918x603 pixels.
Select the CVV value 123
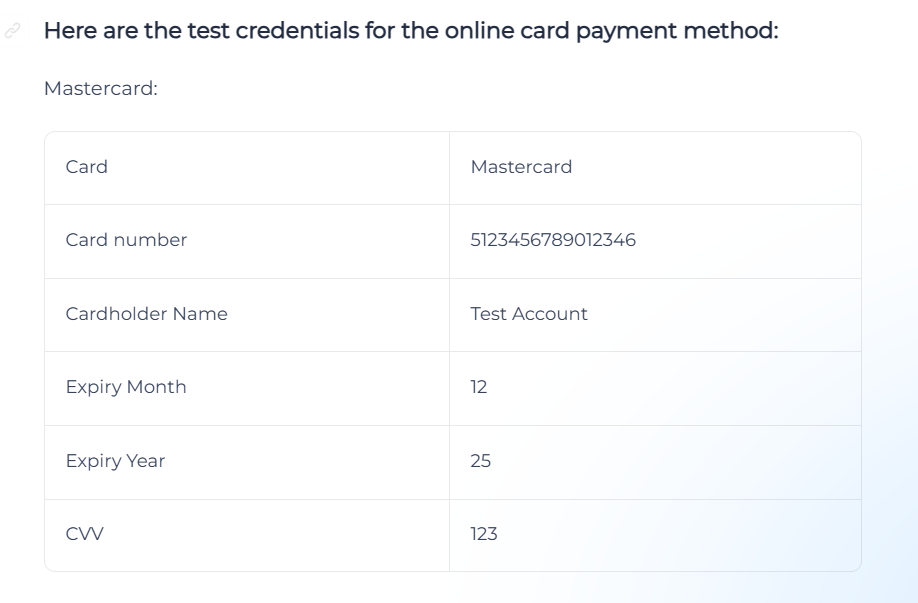(x=484, y=534)
